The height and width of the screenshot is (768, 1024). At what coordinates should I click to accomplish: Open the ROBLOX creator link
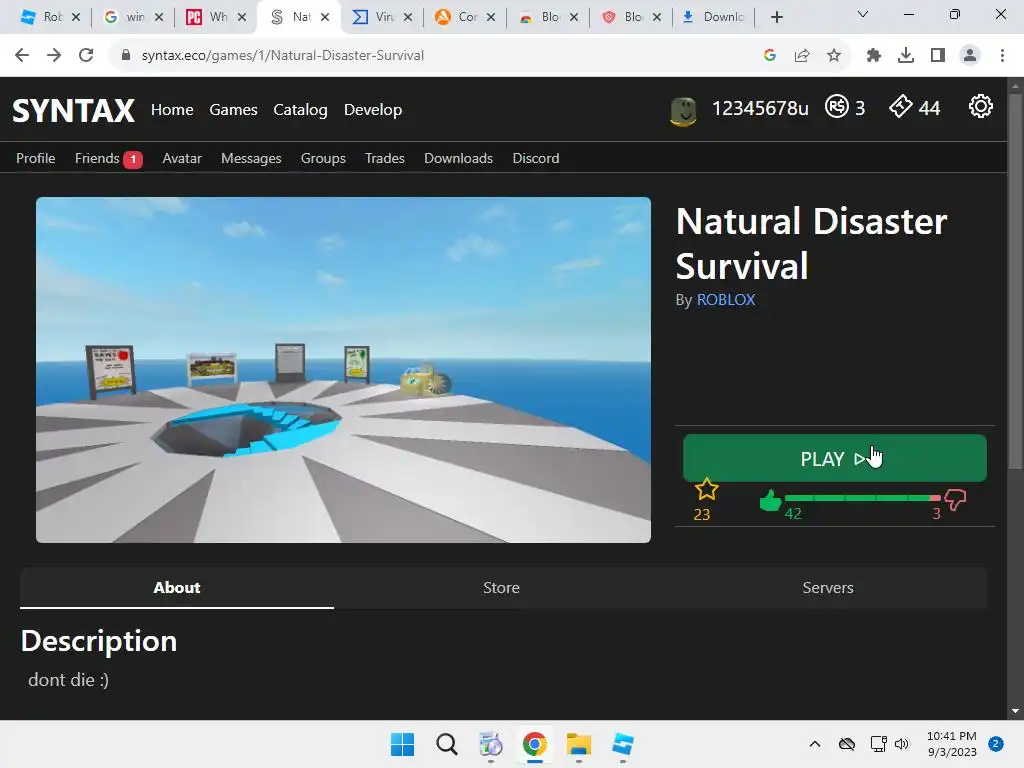pyautogui.click(x=726, y=300)
